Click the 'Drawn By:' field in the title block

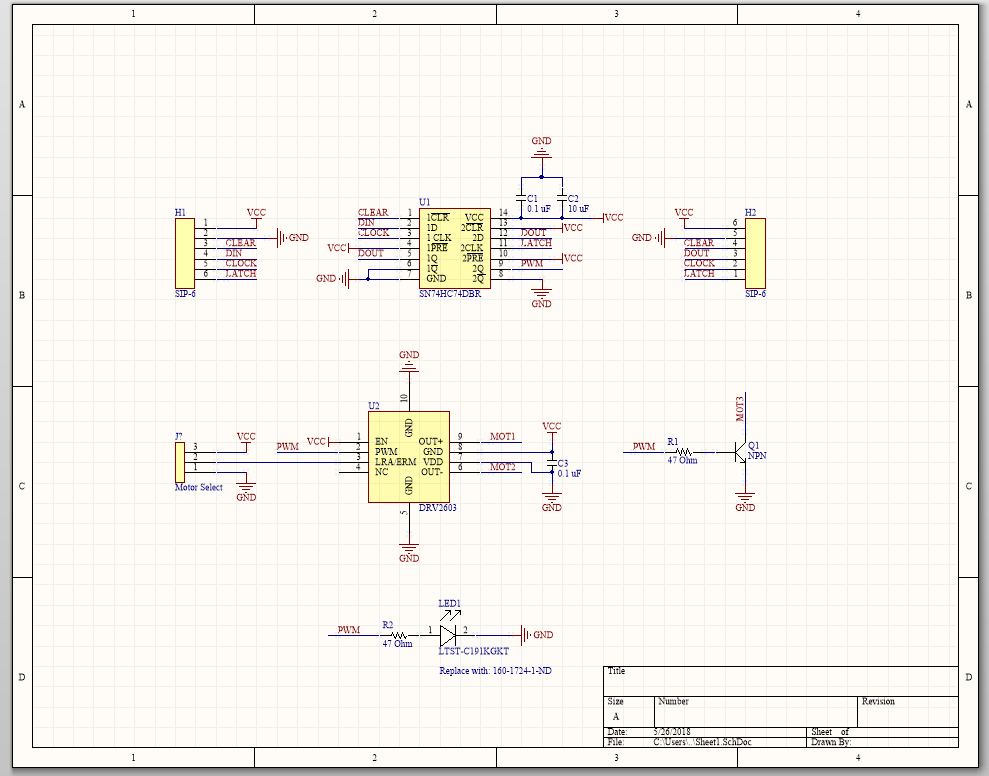(x=831, y=742)
